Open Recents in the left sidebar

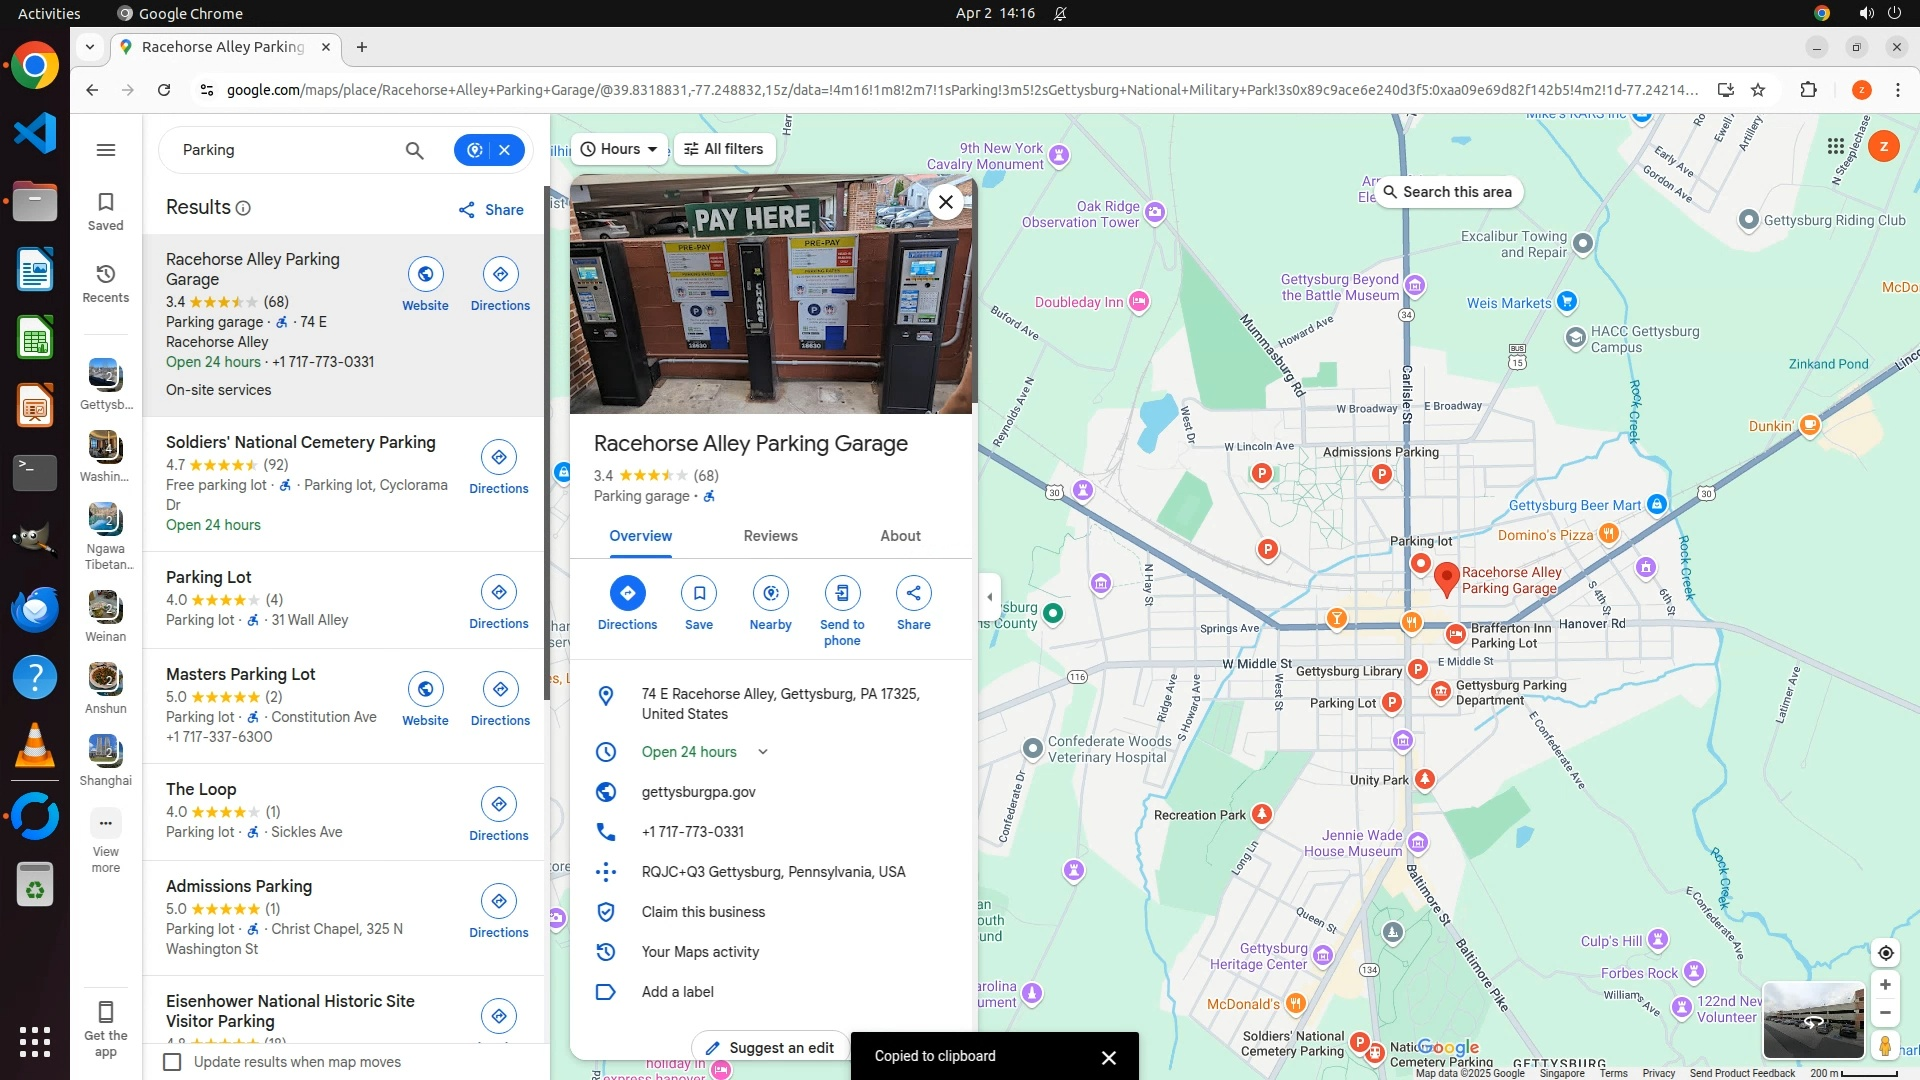(x=106, y=283)
